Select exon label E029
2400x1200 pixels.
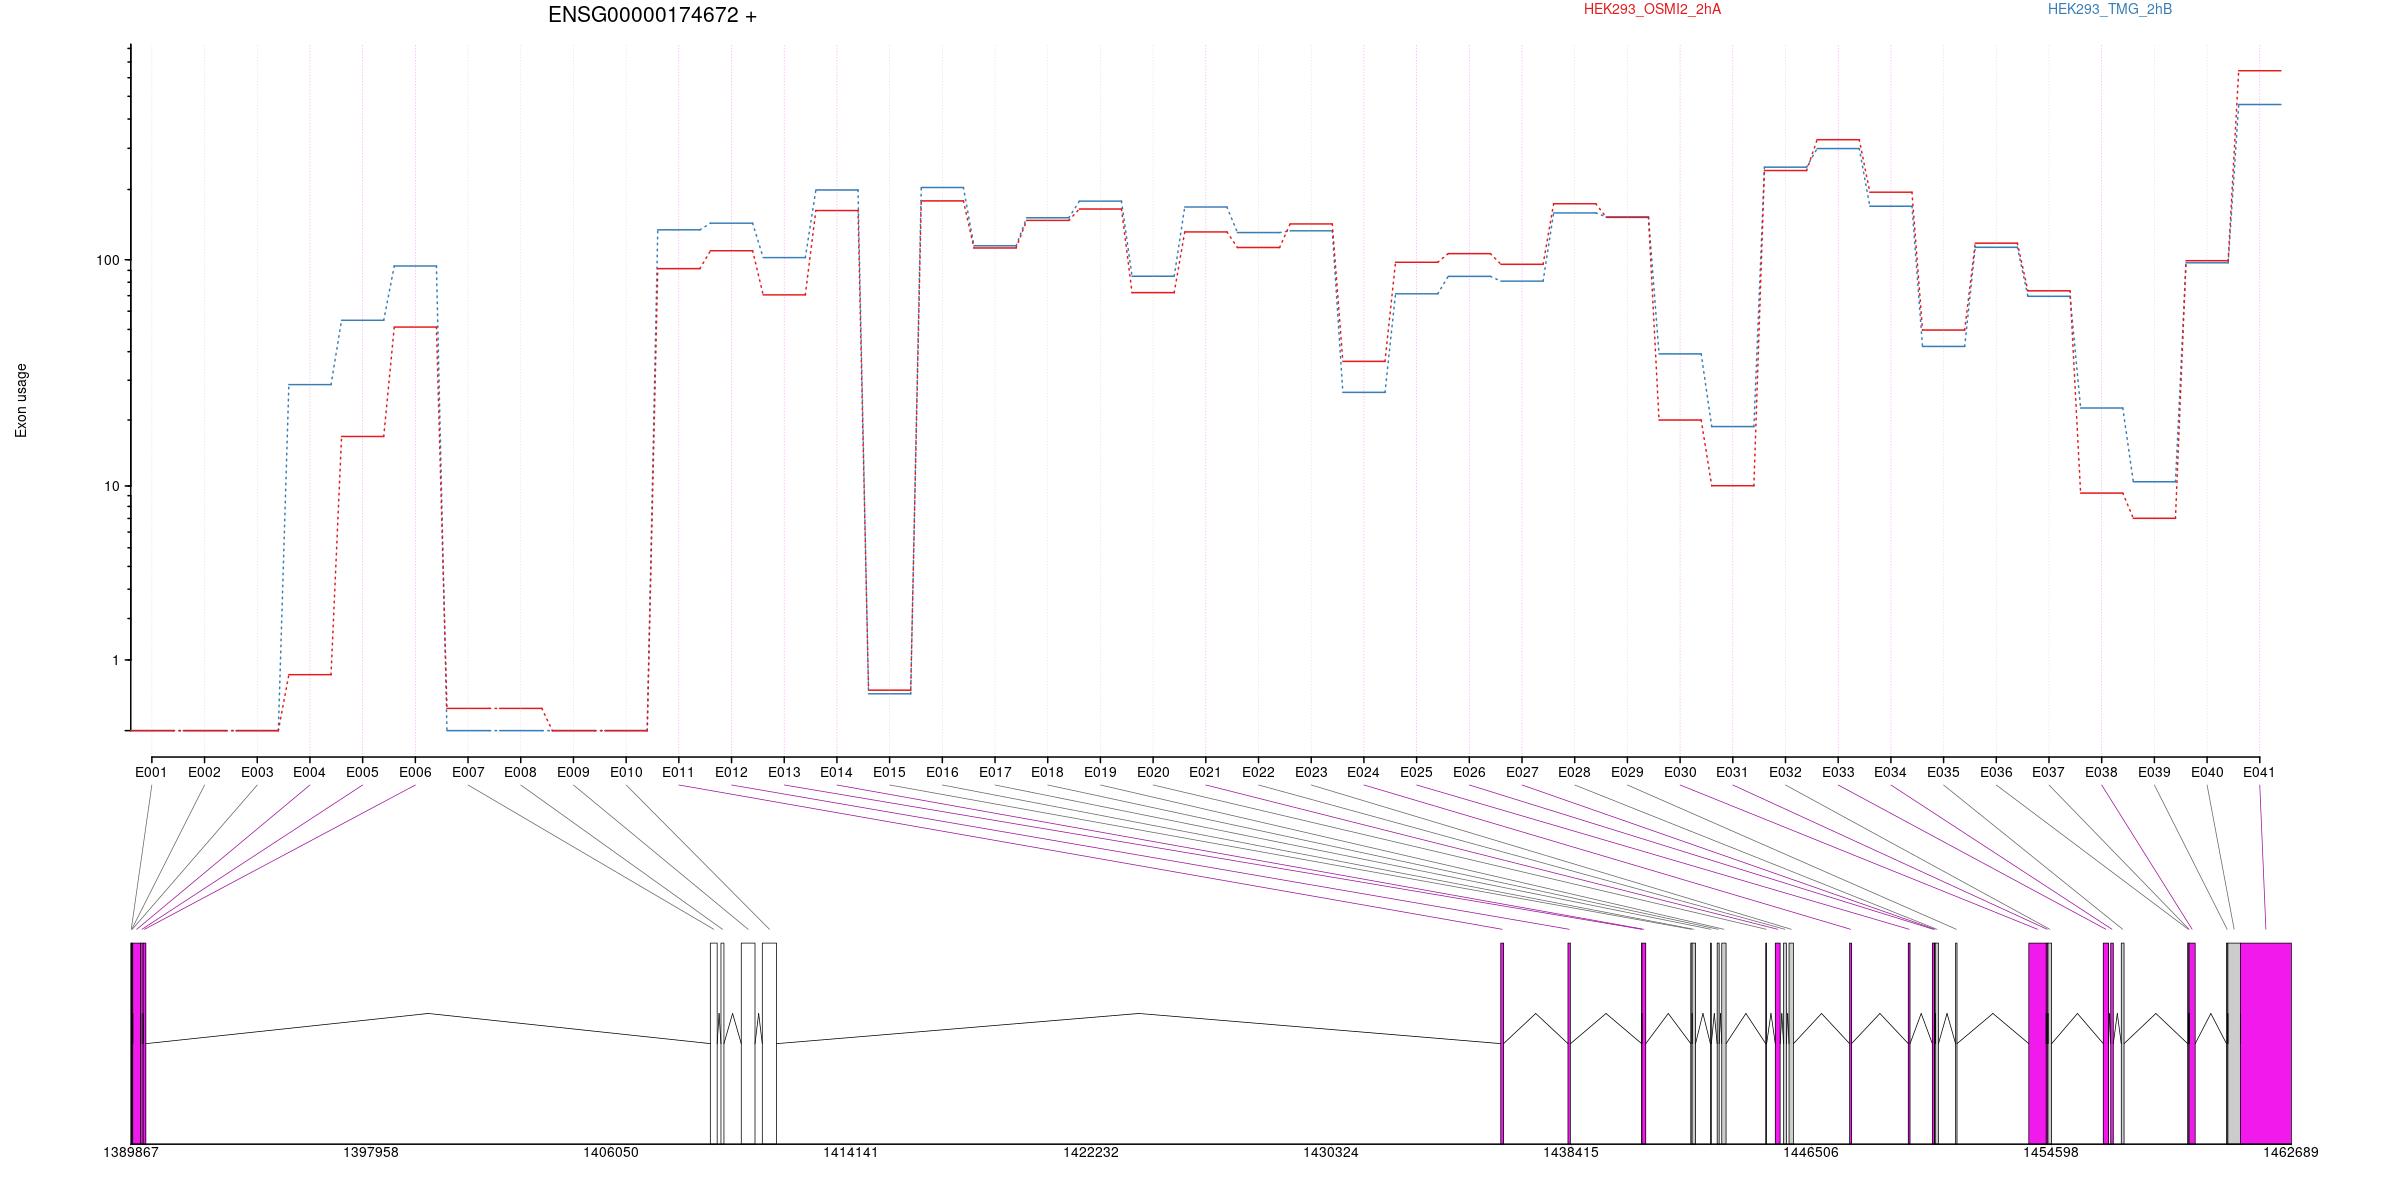pos(1627,772)
